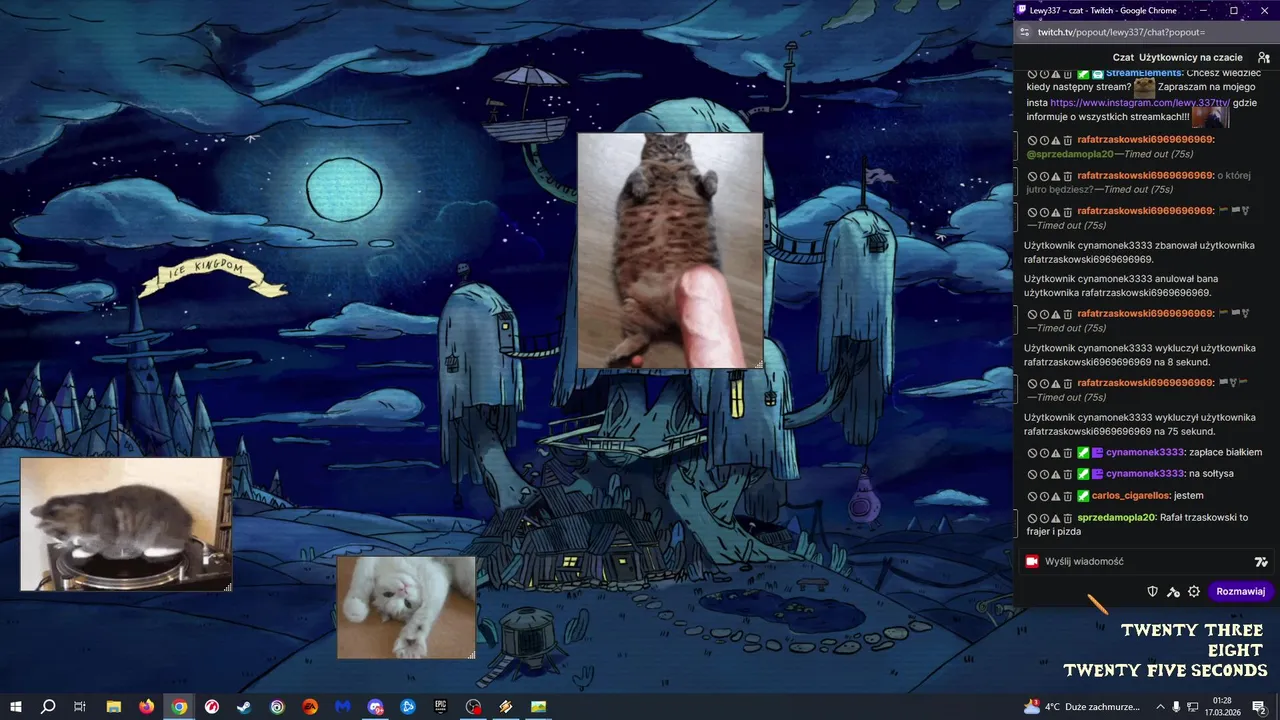Select the white cat lying image

[x=406, y=607]
